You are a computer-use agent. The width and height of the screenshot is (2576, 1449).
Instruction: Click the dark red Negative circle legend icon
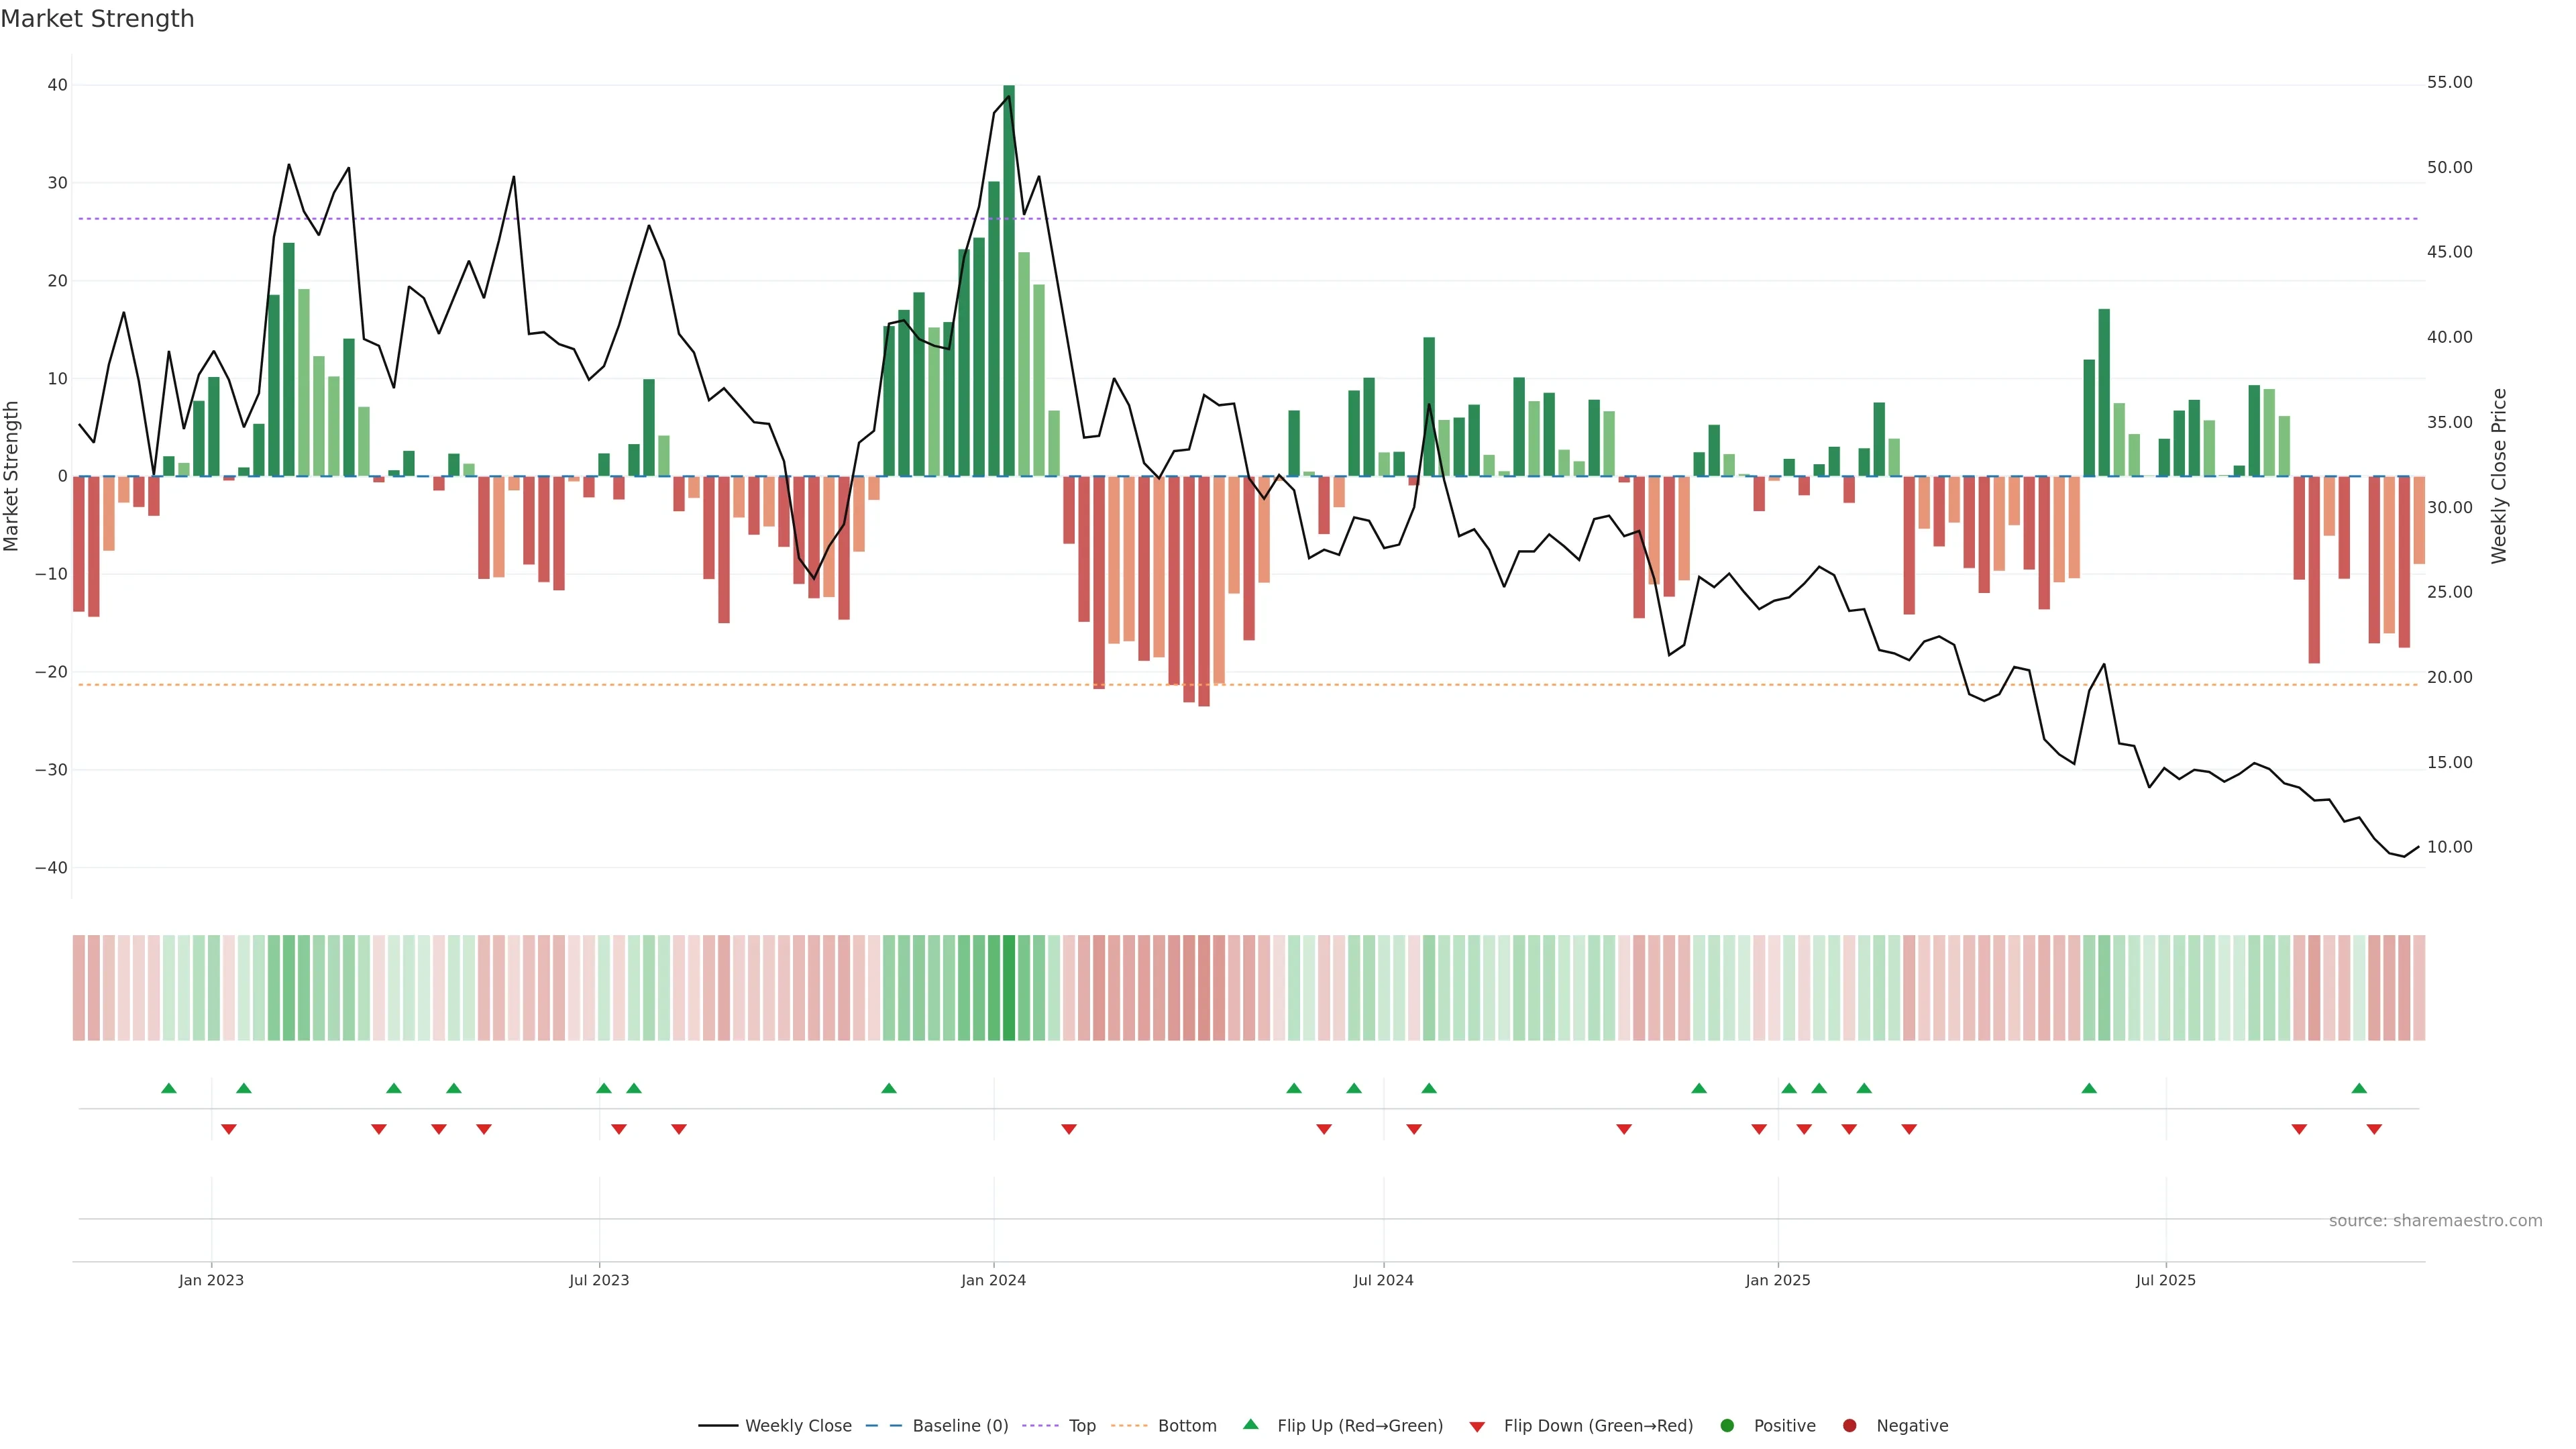(x=1849, y=1425)
